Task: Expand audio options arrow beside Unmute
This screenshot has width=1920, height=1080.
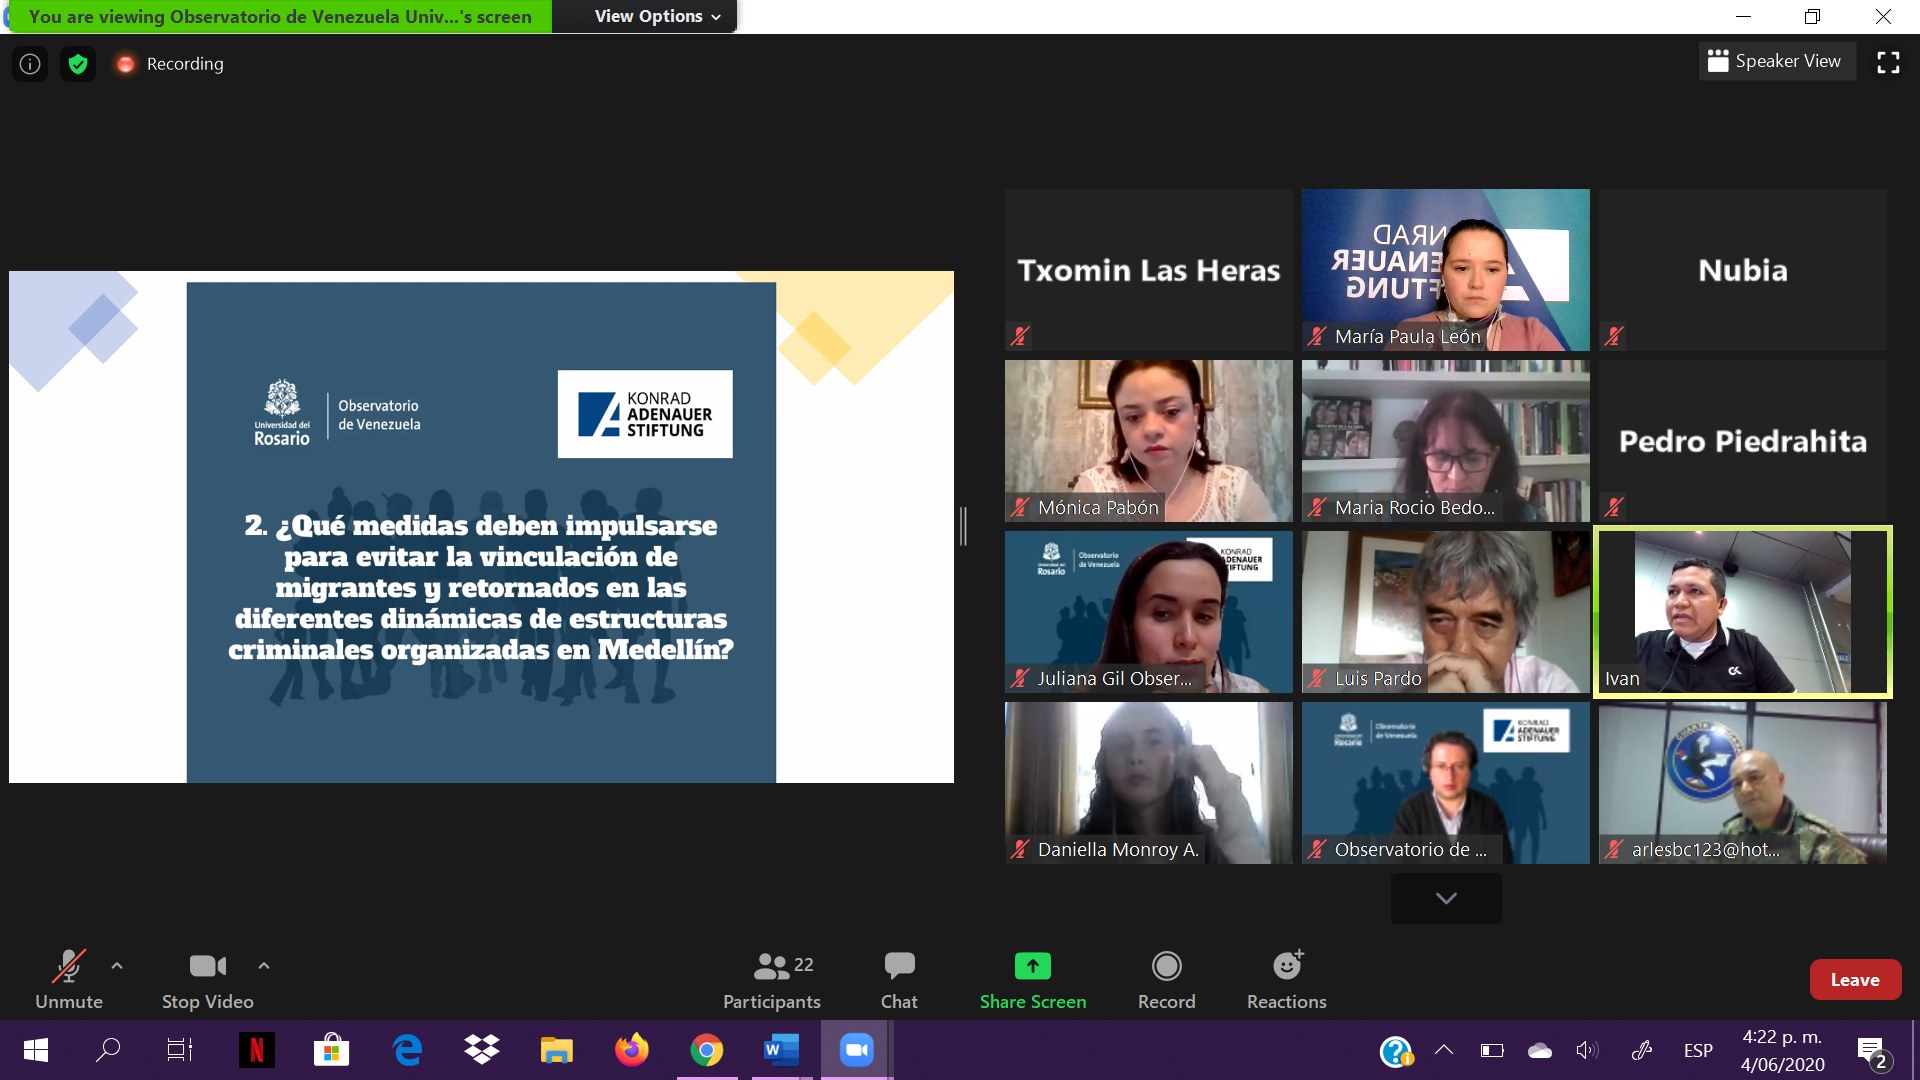Action: (117, 966)
